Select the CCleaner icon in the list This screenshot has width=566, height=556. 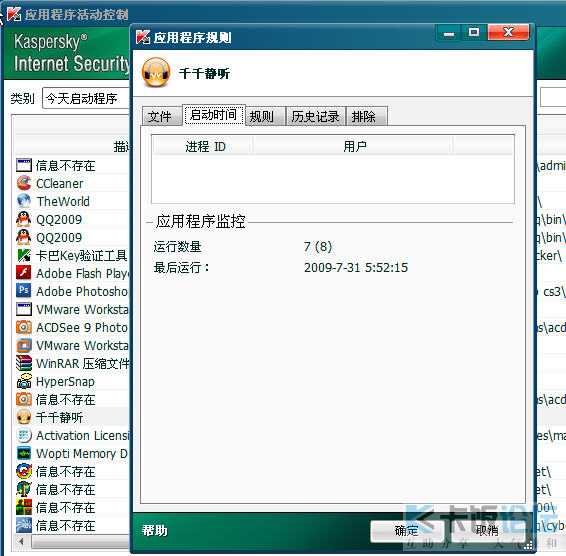pos(24,183)
